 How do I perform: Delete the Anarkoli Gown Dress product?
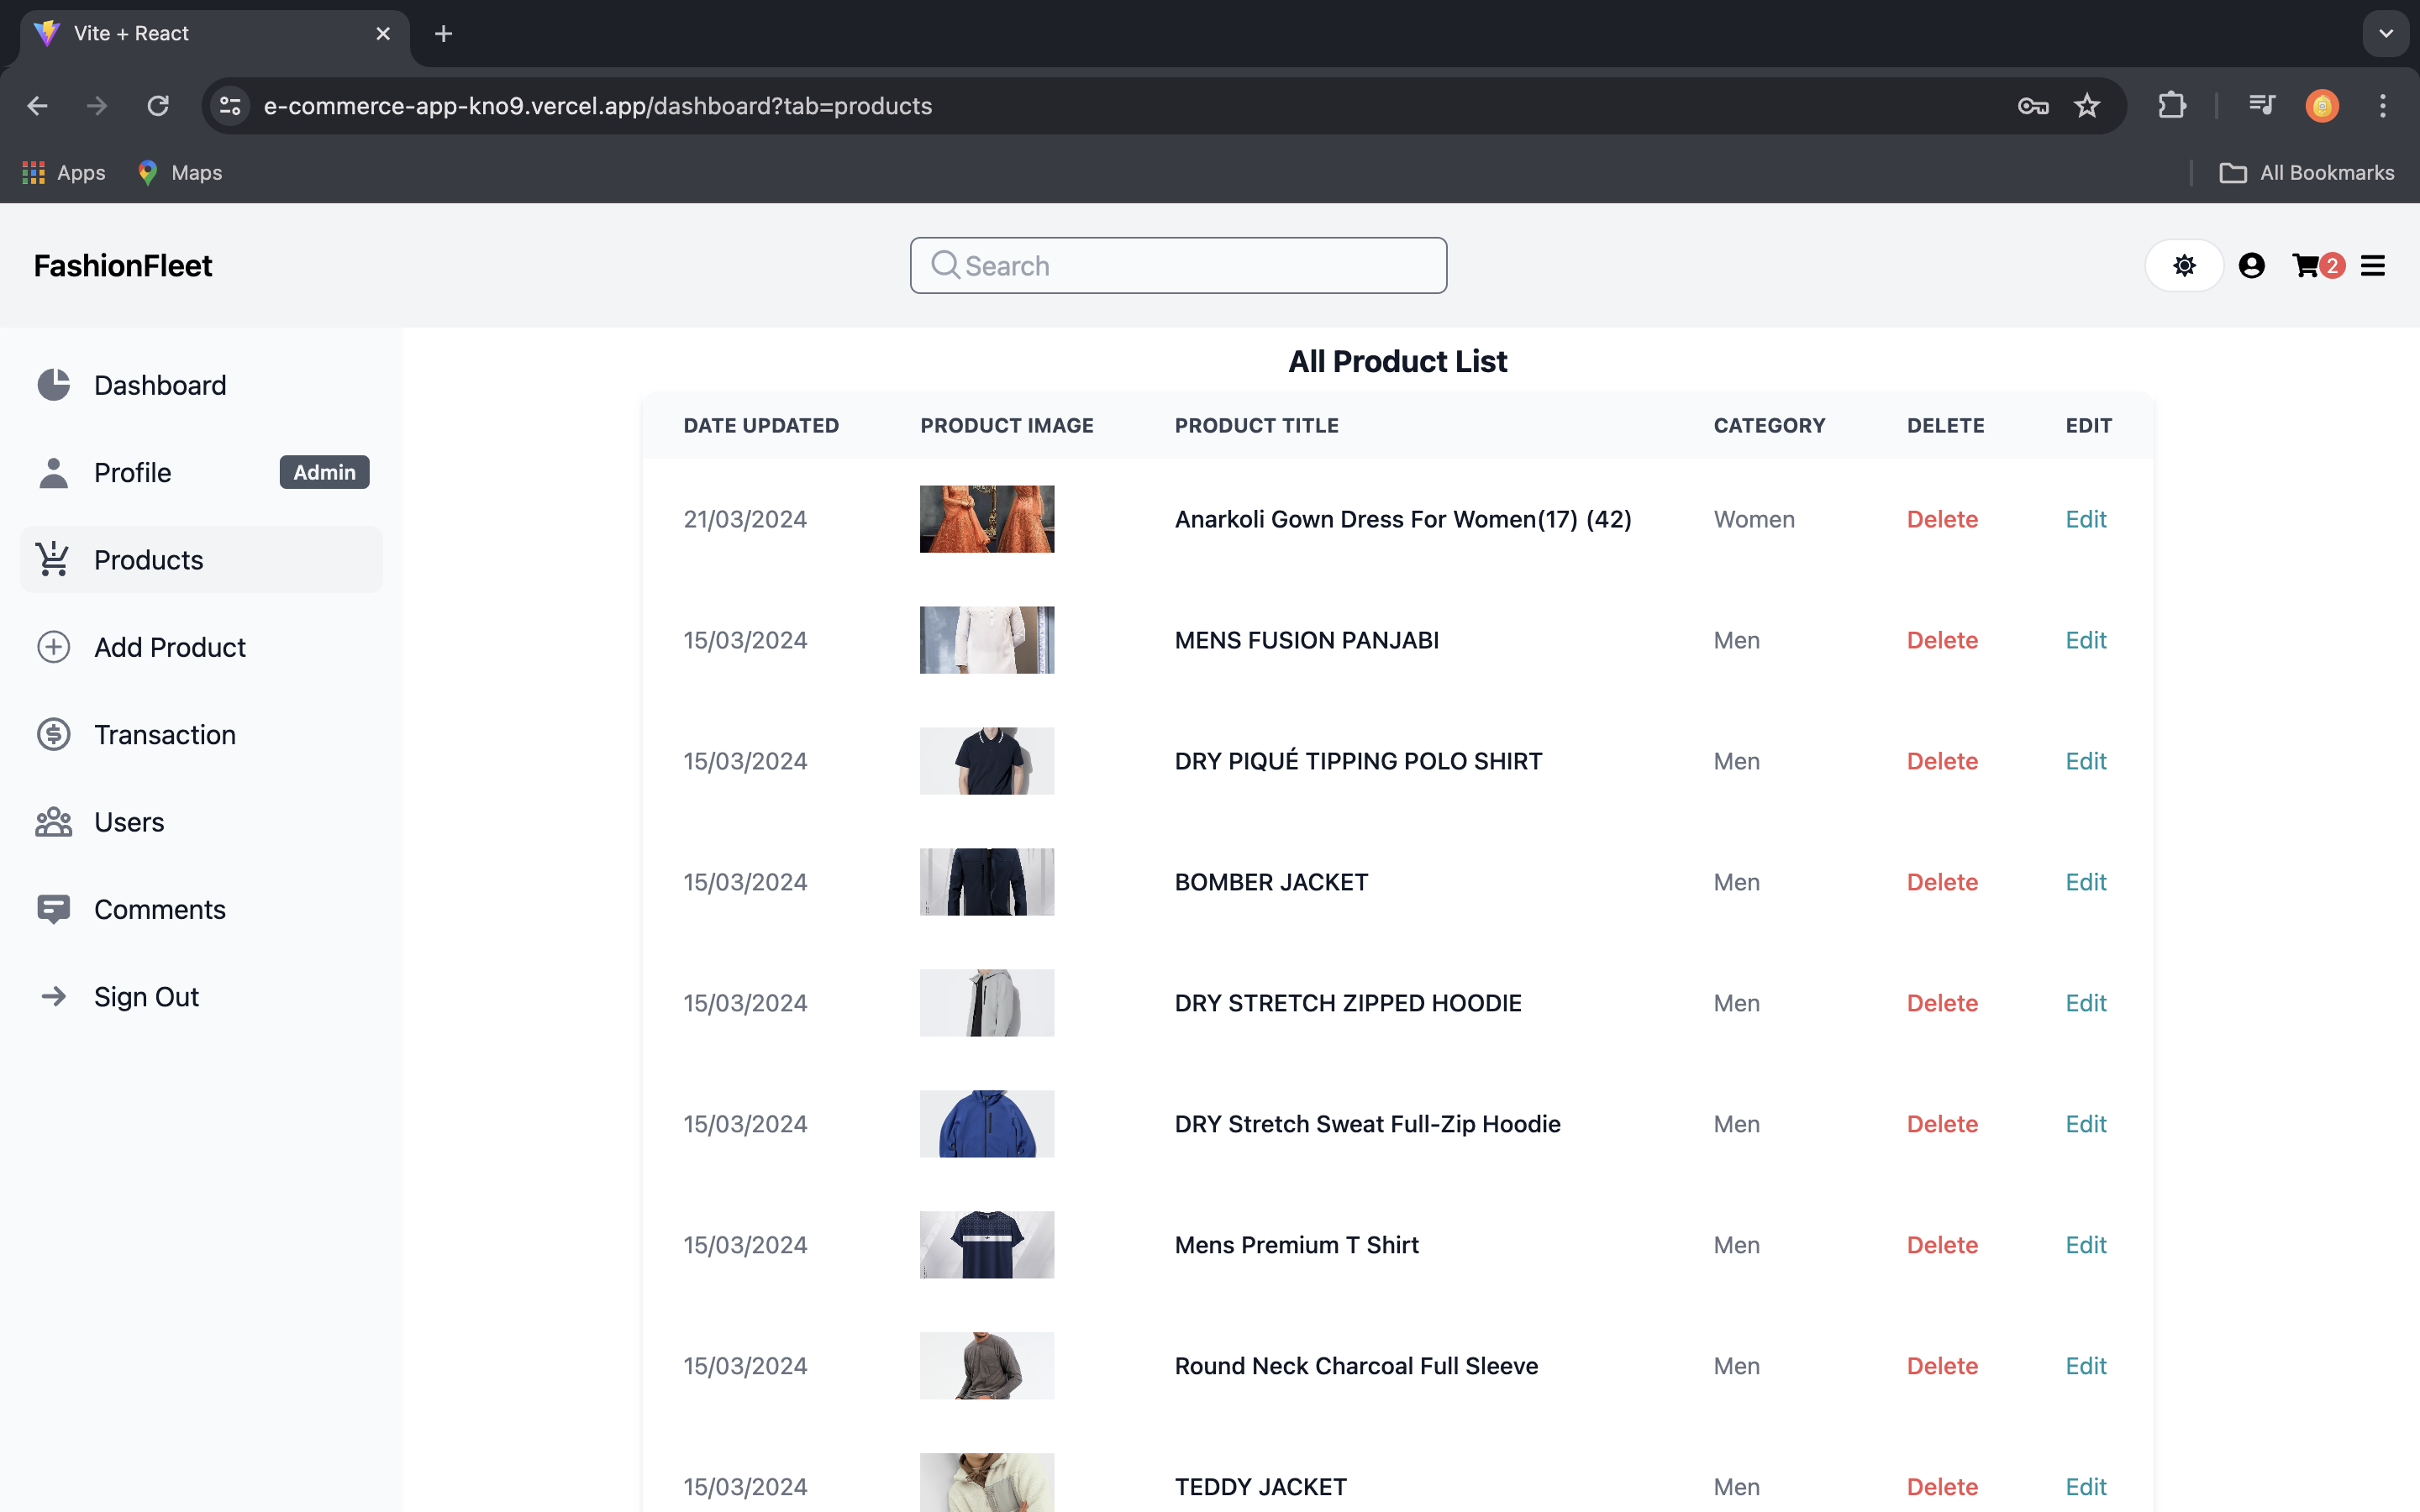(1942, 519)
